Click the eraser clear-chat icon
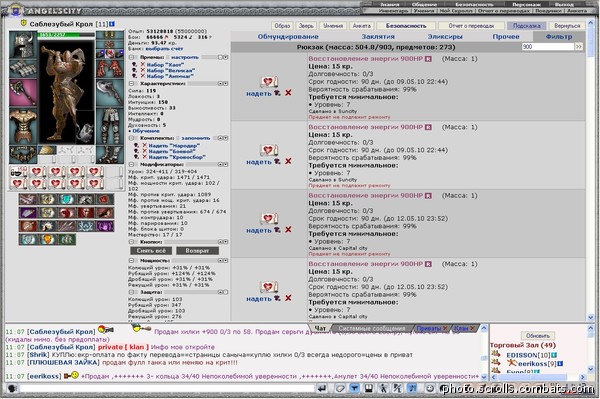 point(340,389)
